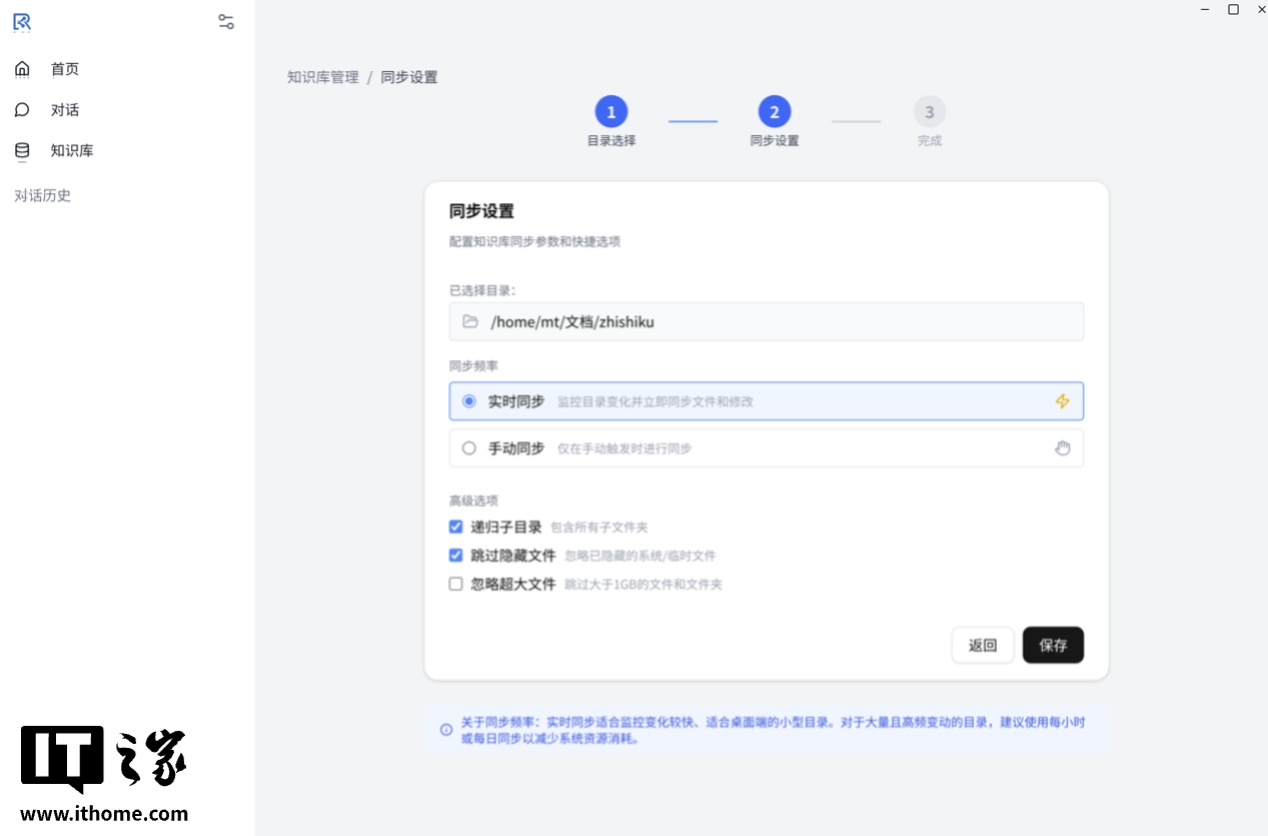Select the 手动同步 radio button

(x=468, y=448)
